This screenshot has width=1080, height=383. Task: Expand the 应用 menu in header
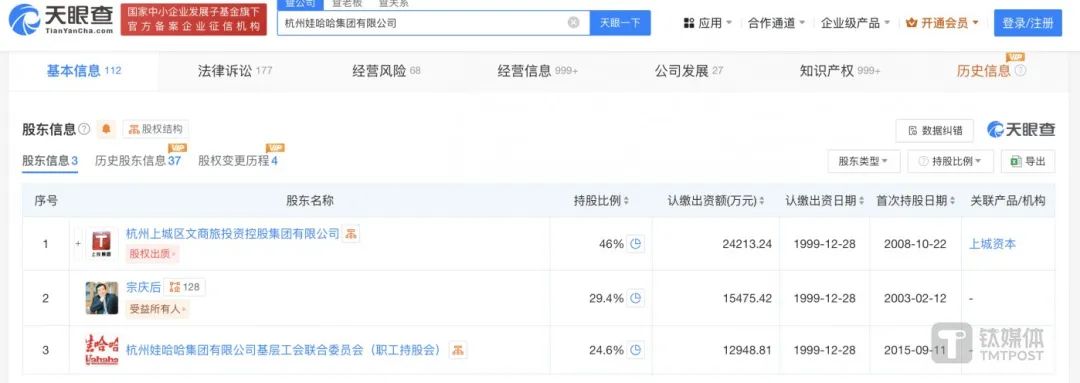pos(707,23)
